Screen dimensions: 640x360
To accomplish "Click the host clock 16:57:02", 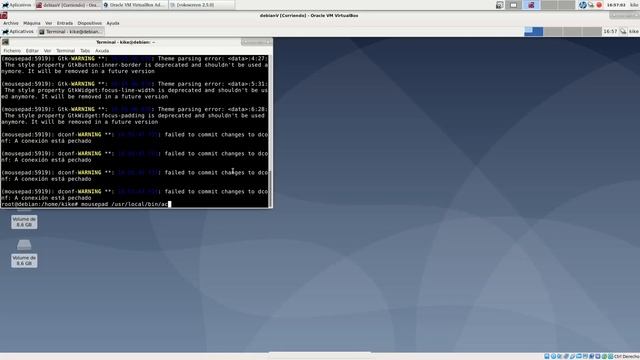I will click(616, 5).
